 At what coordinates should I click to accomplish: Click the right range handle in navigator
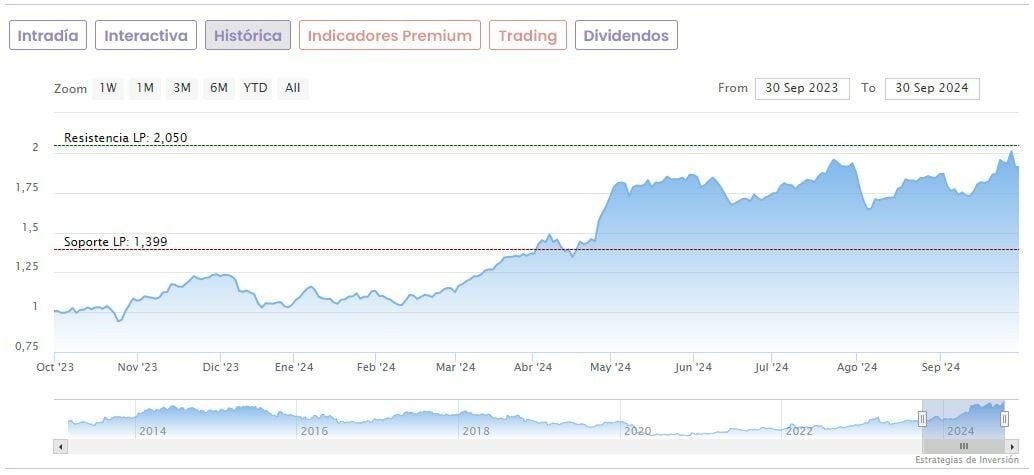[1004, 419]
